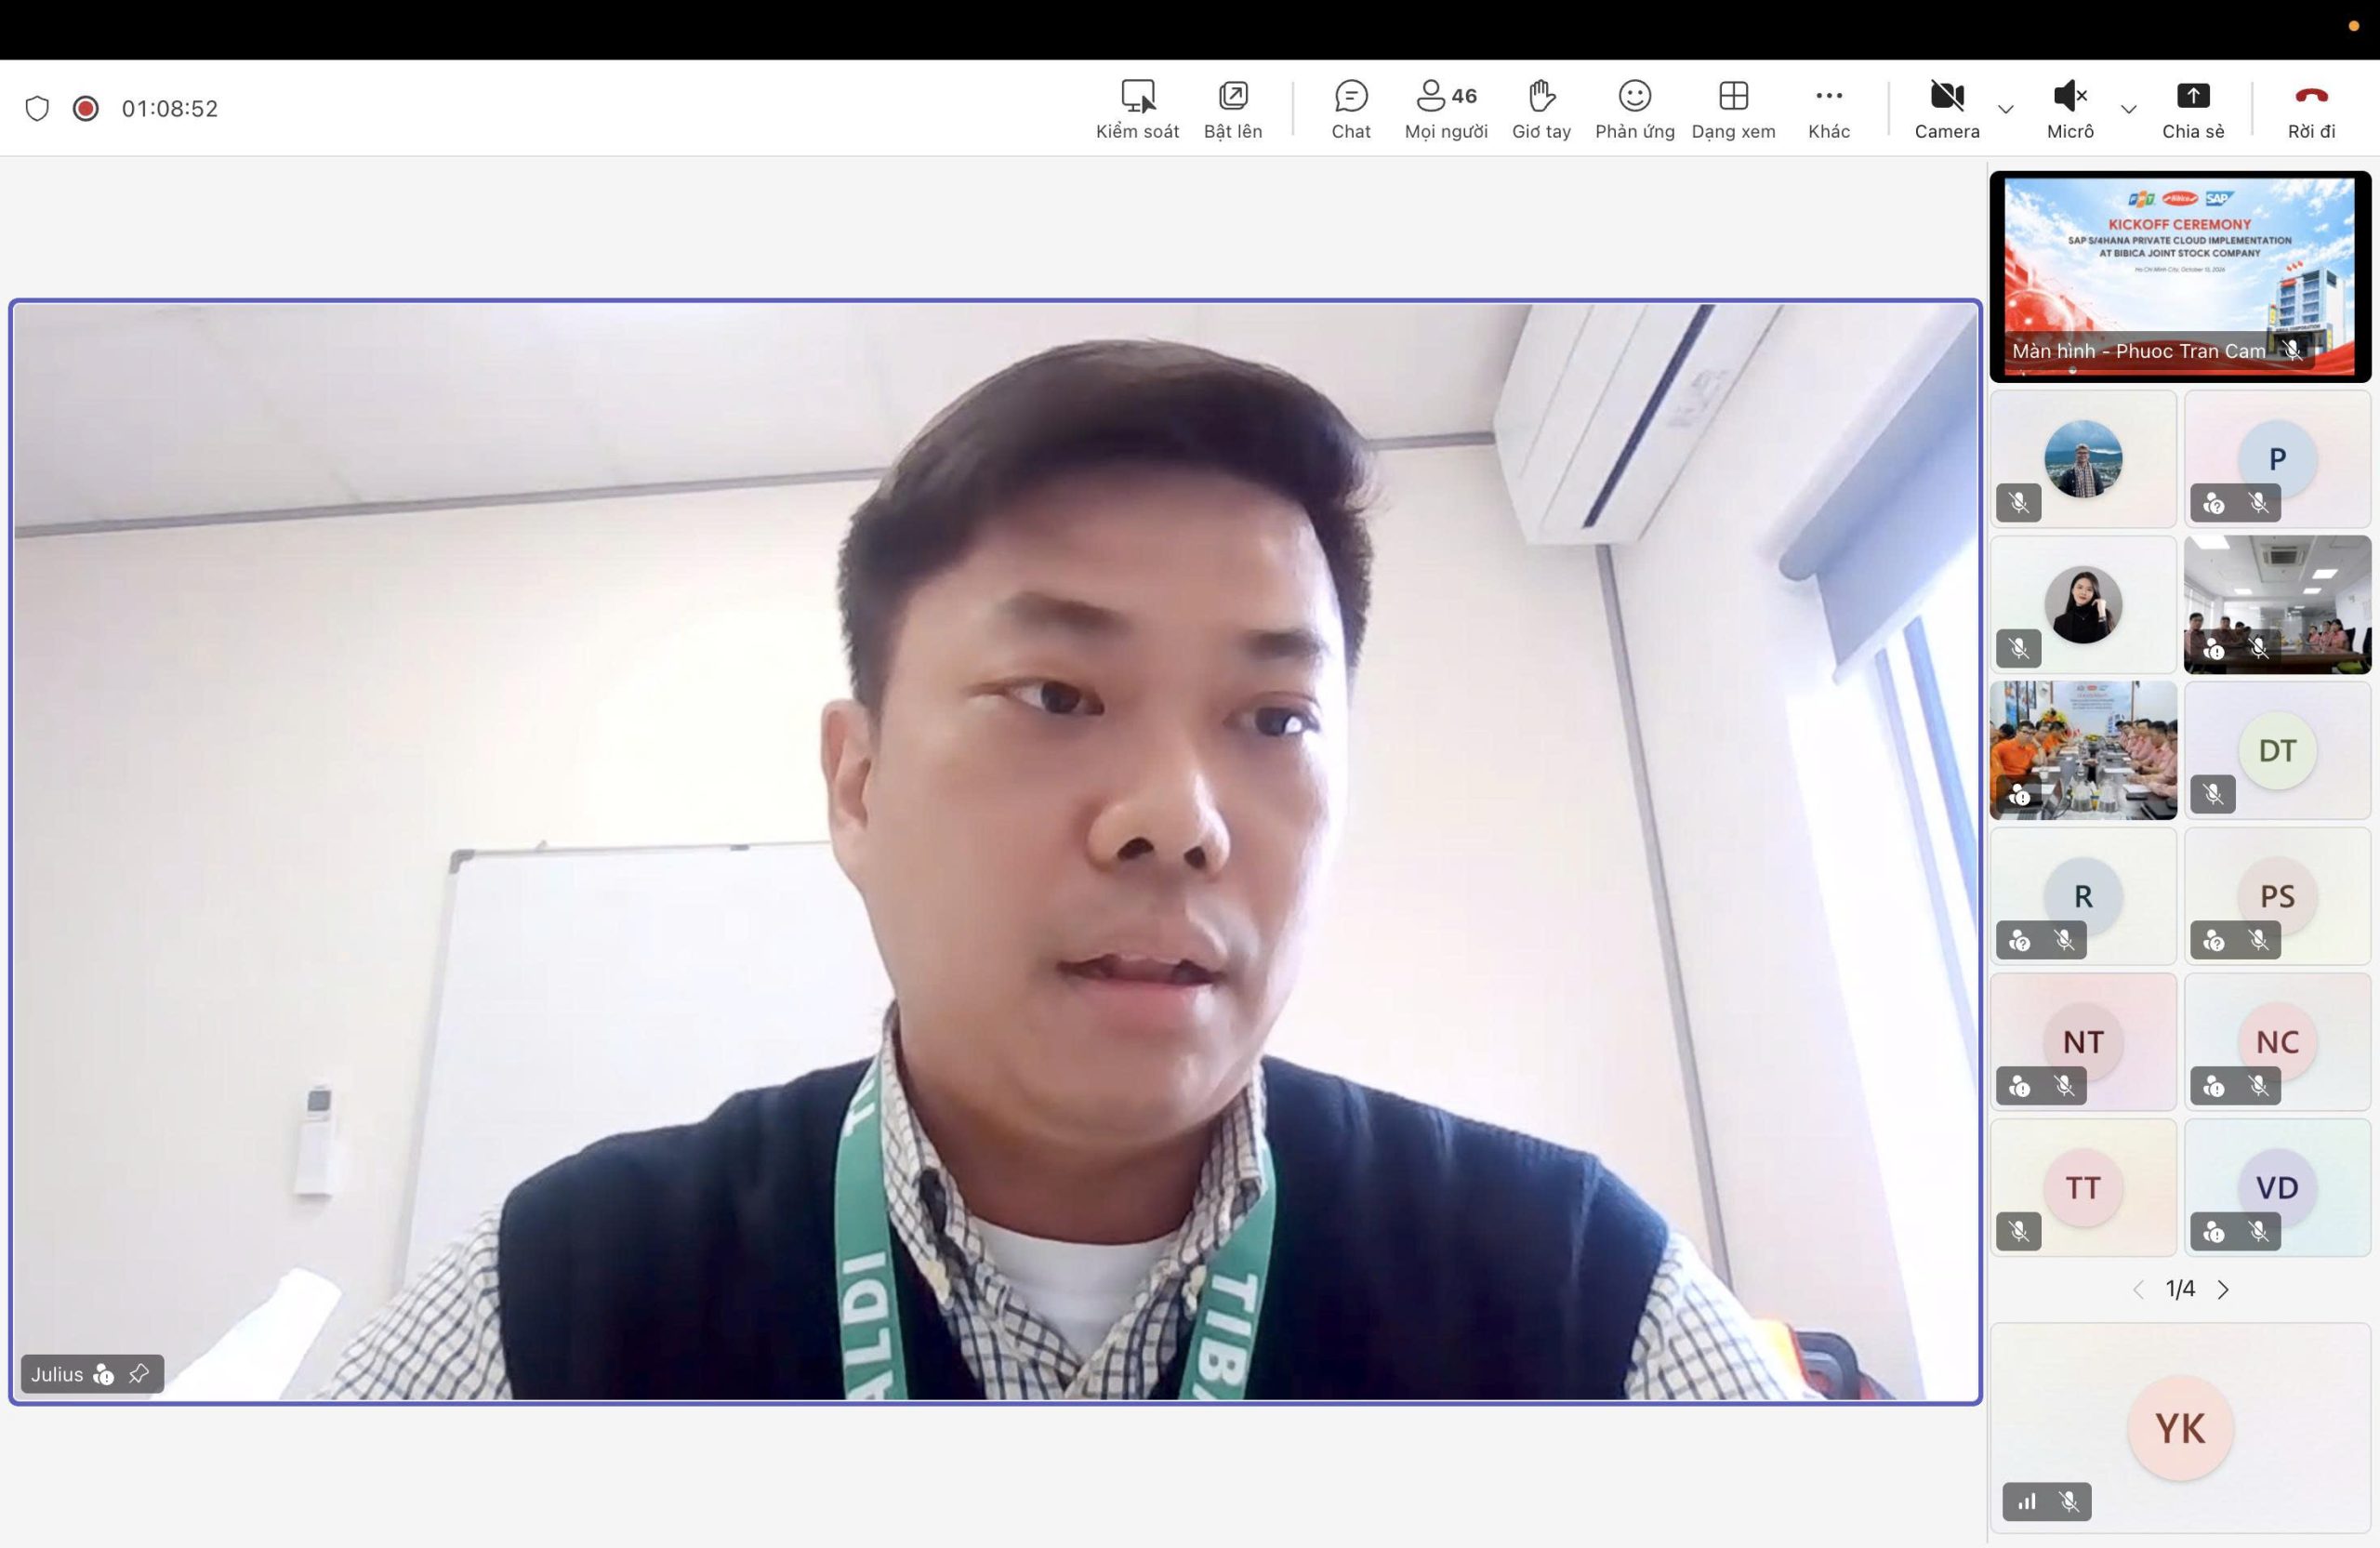Select the VD participant tile
Image resolution: width=2380 pixels, height=1548 pixels.
(2277, 1188)
